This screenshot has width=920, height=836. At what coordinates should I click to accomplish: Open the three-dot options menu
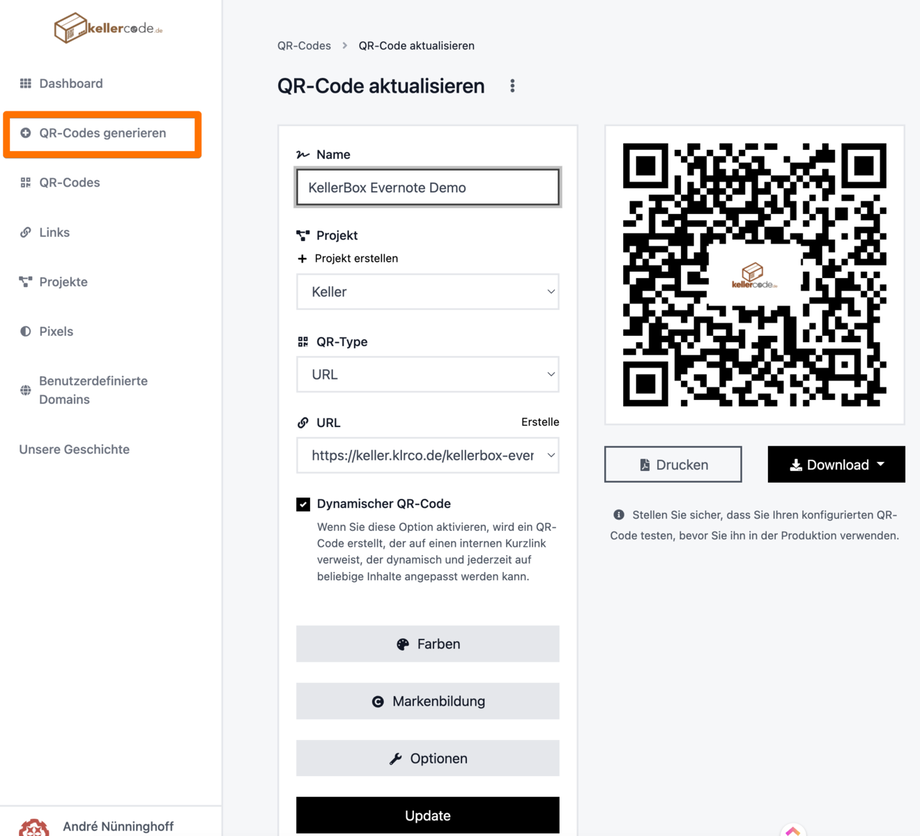coord(512,86)
